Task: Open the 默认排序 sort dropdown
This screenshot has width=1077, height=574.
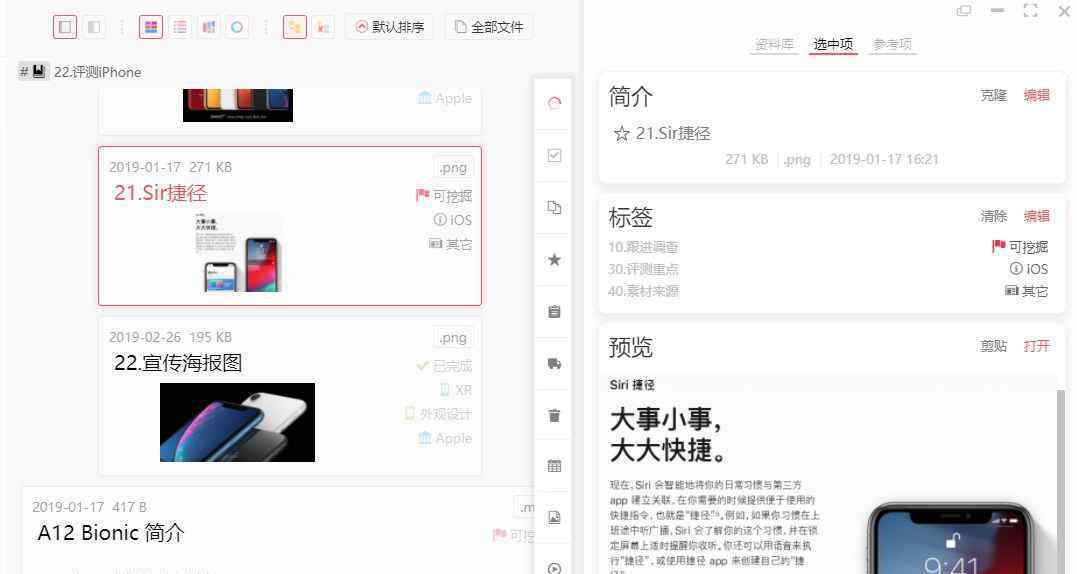Action: coord(389,27)
